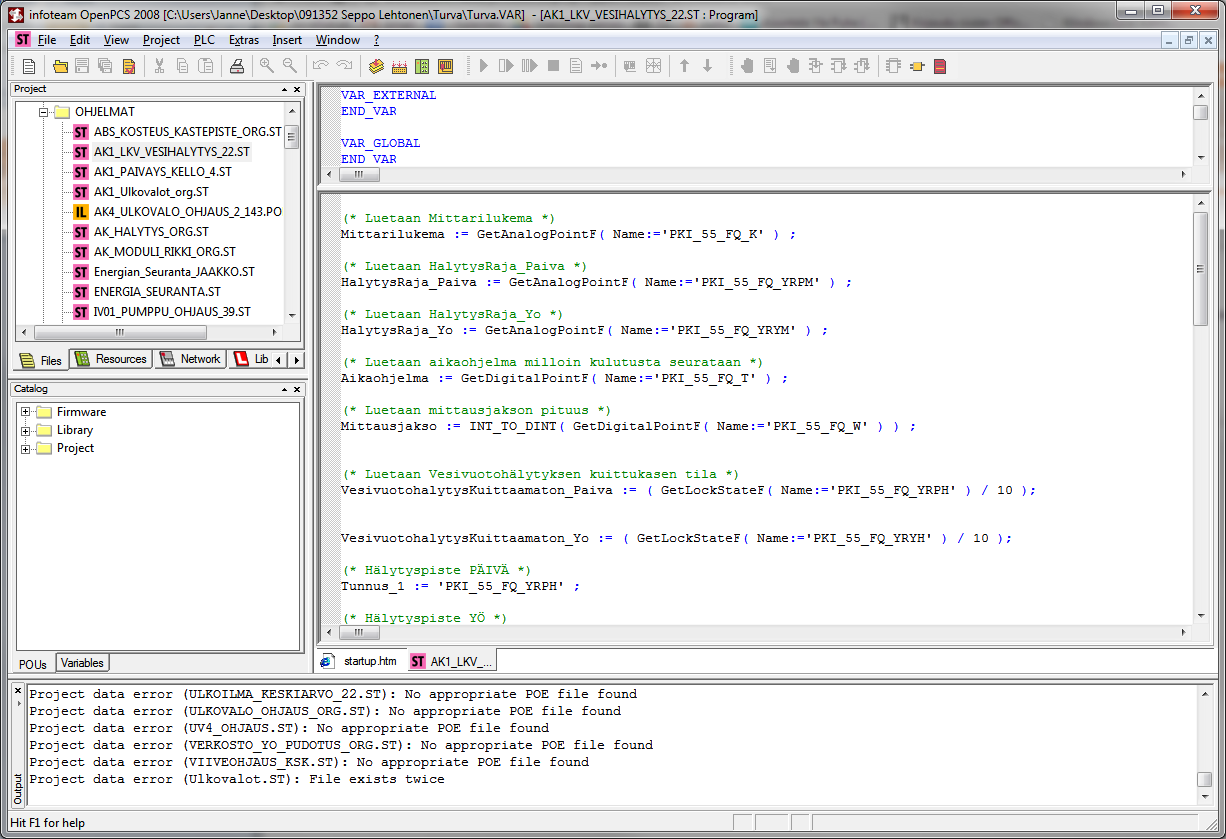Open the PLC menu
Image resolution: width=1226 pixels, height=839 pixels.
coord(204,40)
